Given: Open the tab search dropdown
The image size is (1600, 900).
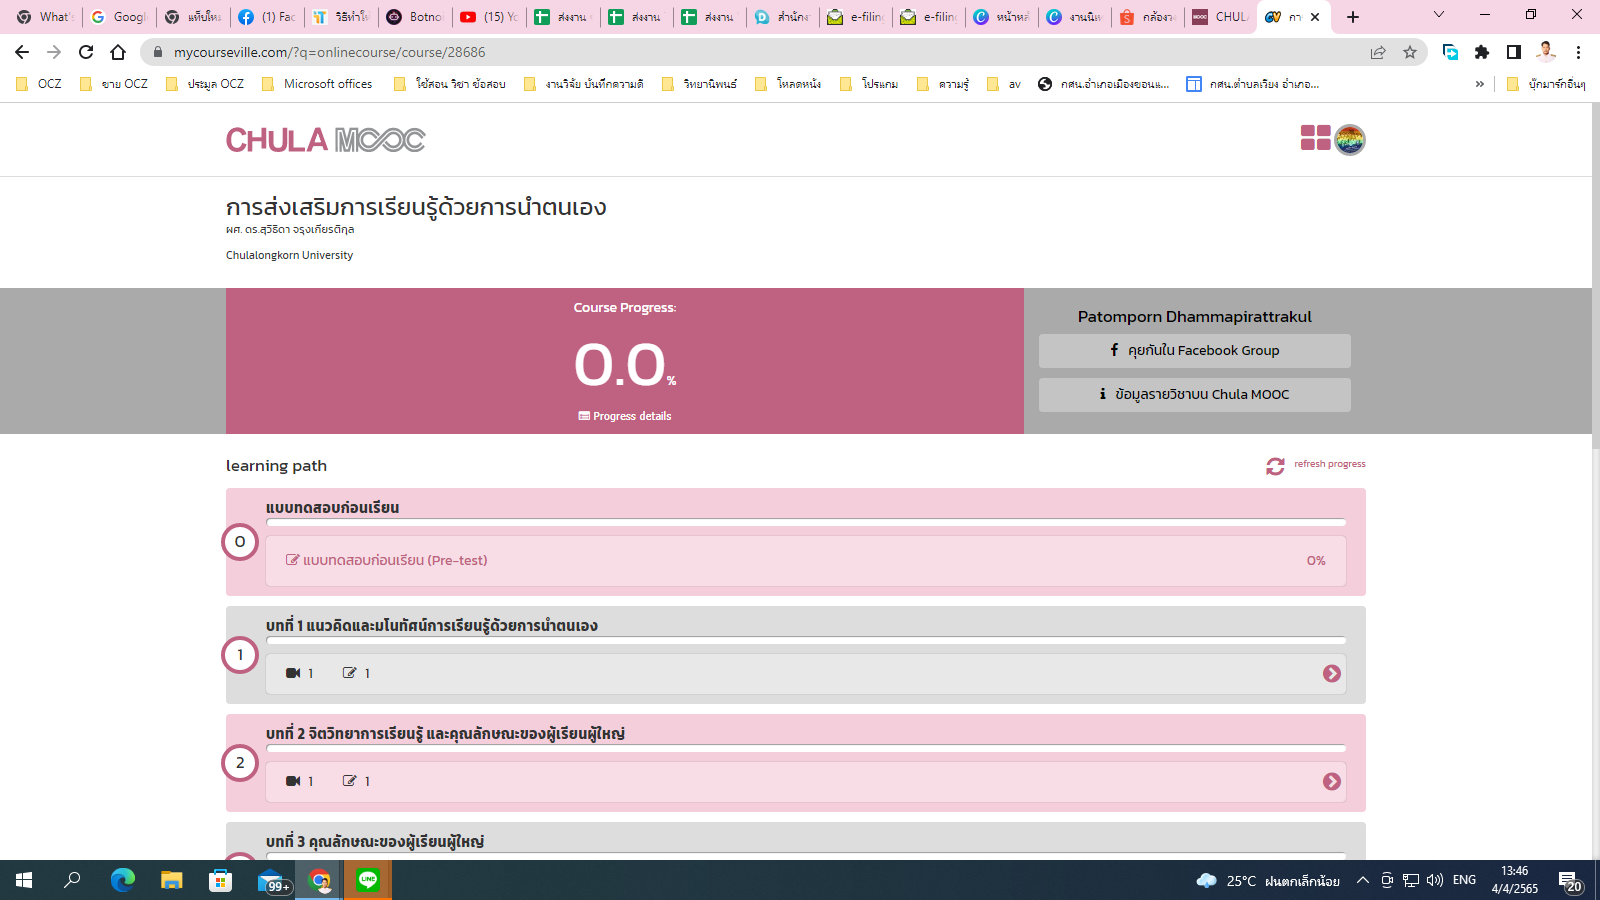Looking at the screenshot, I should point(1439,15).
